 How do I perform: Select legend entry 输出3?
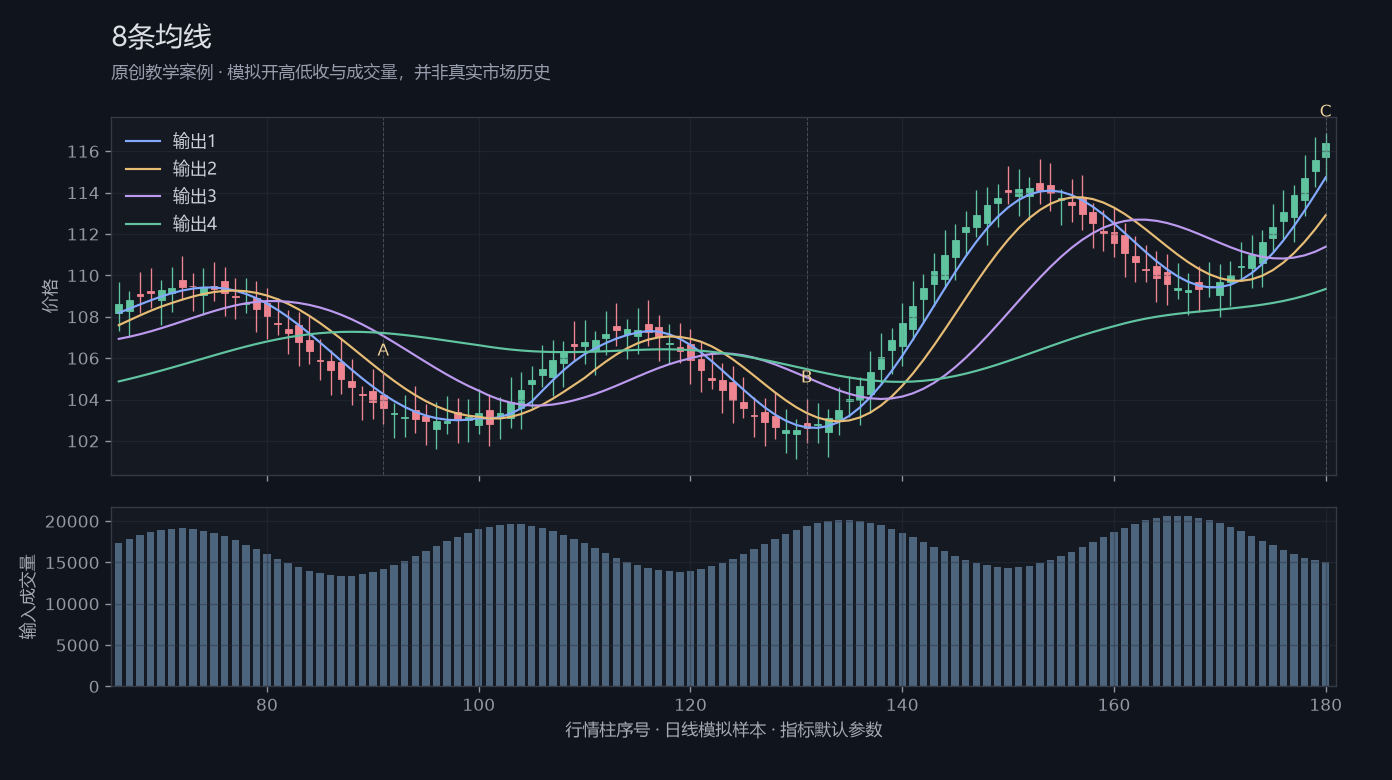tap(194, 196)
